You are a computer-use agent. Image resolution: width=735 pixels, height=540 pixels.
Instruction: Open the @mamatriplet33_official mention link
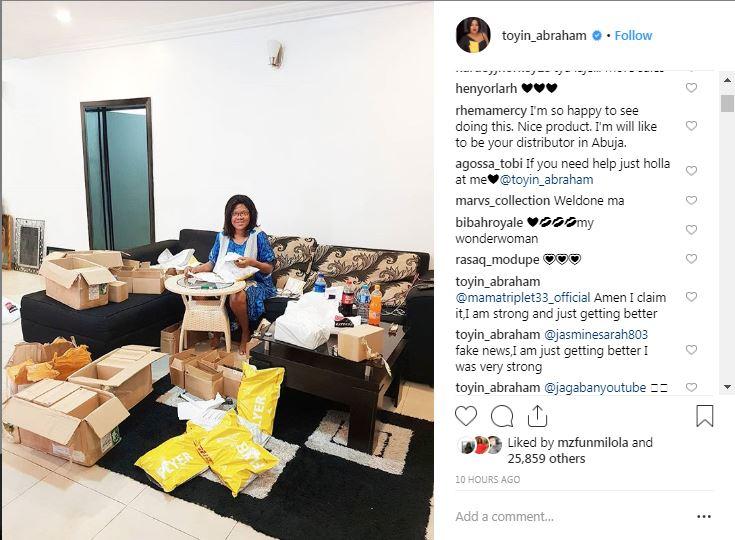click(523, 298)
